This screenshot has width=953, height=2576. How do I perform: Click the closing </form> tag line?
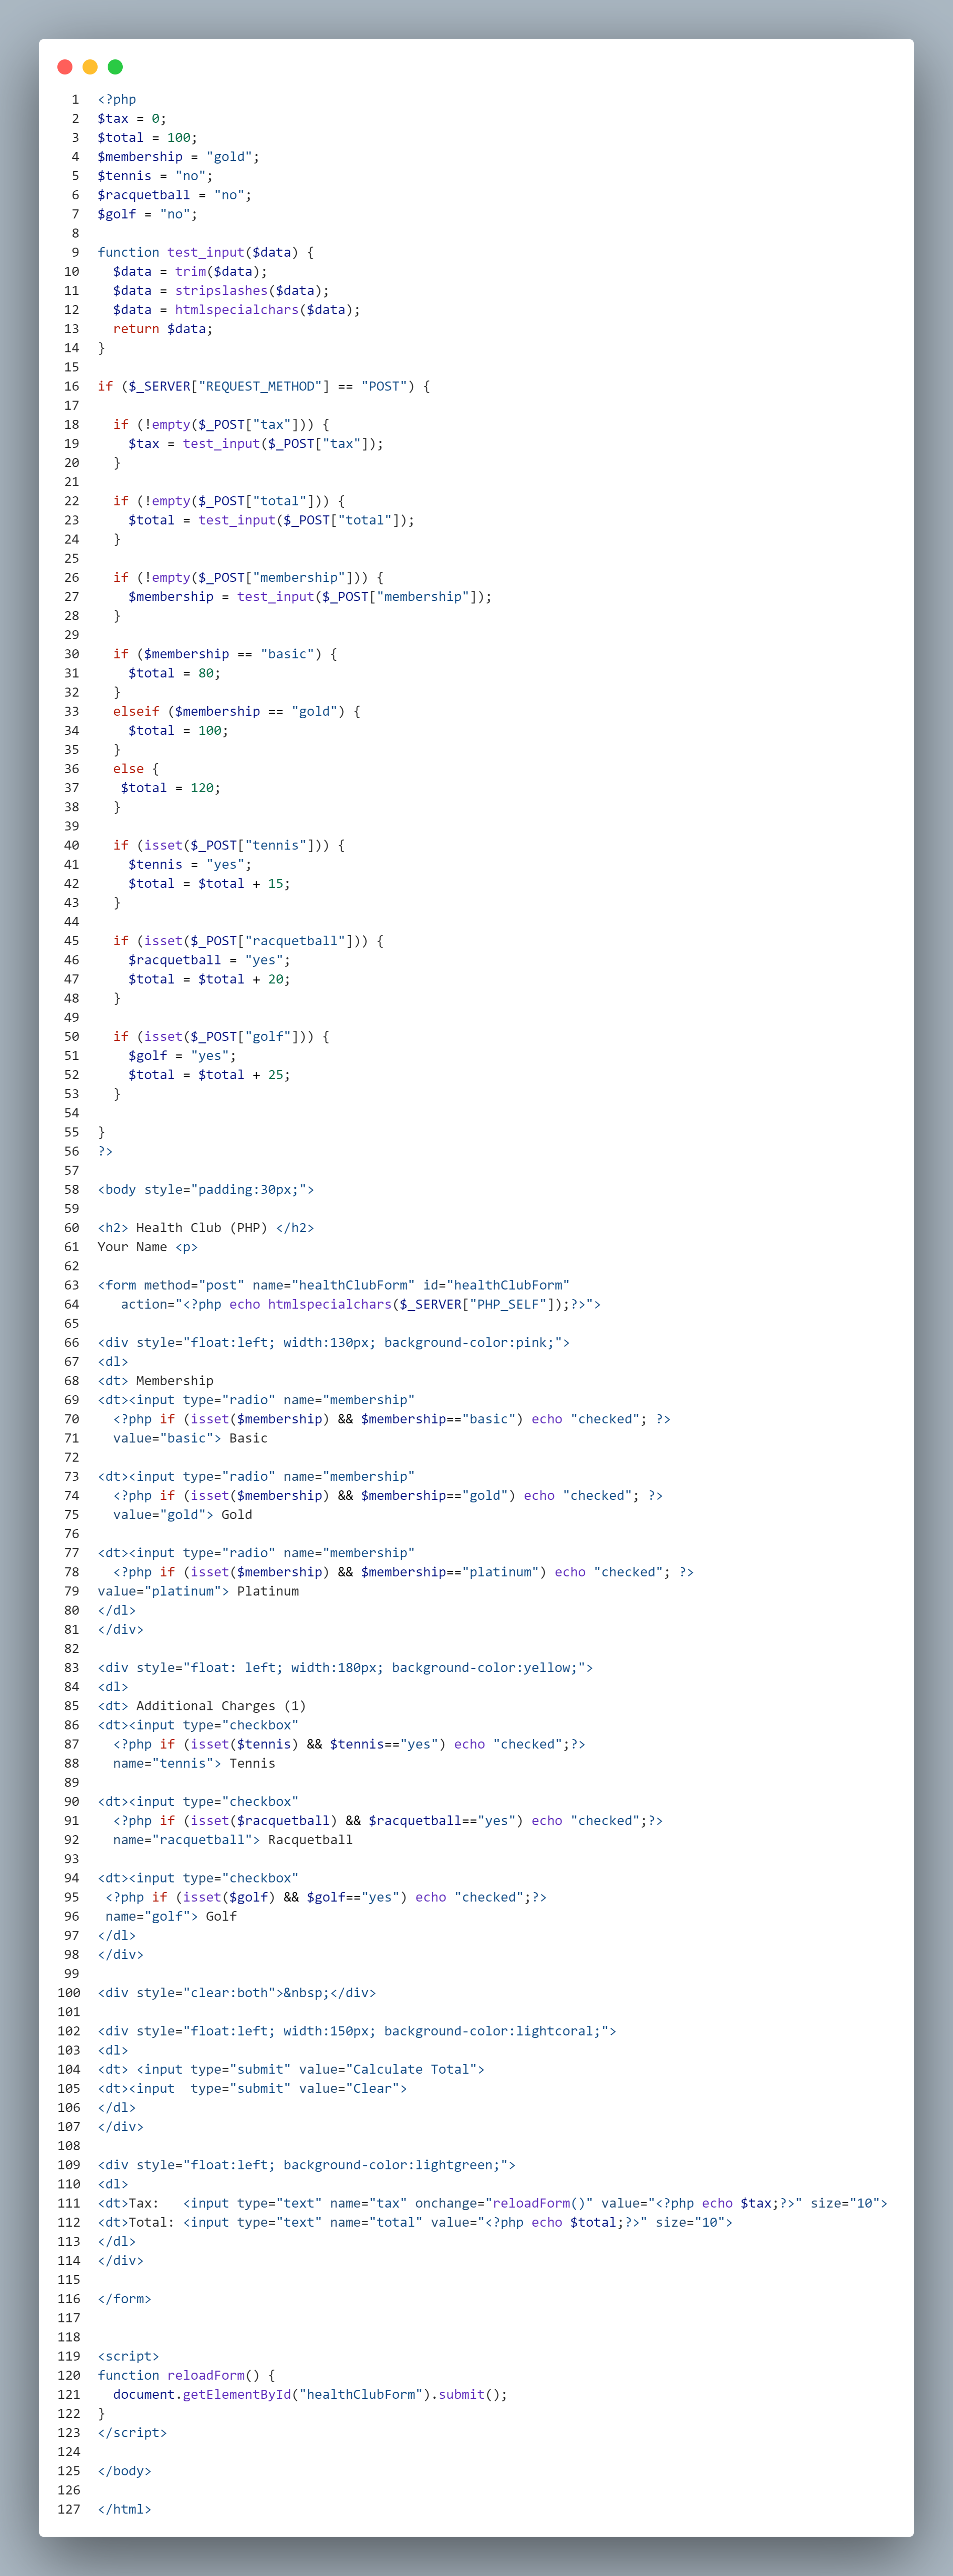pos(124,2298)
